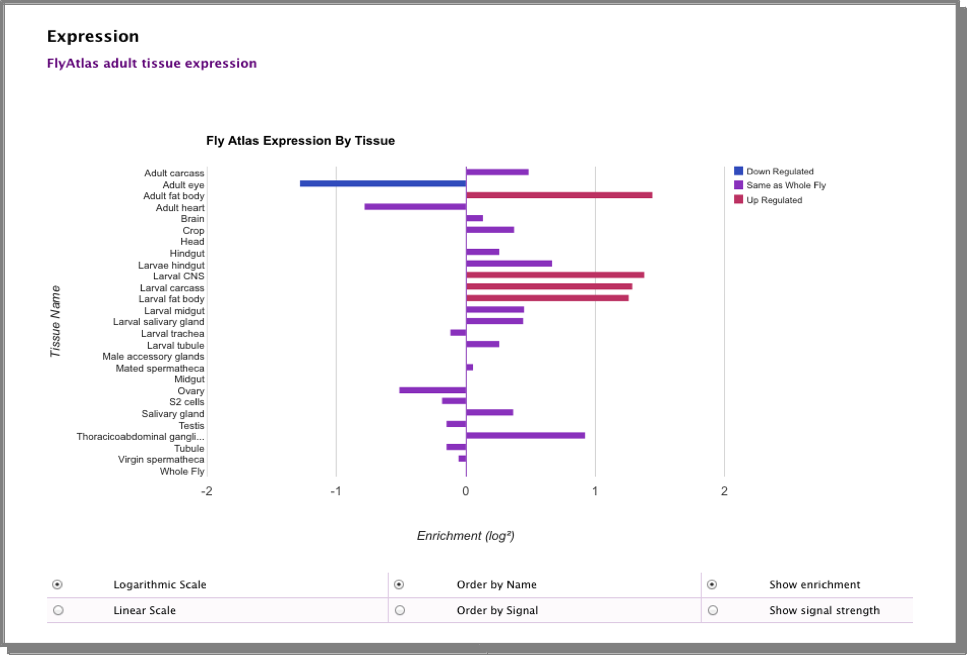Click the Mated spermatheca label

coord(160,368)
